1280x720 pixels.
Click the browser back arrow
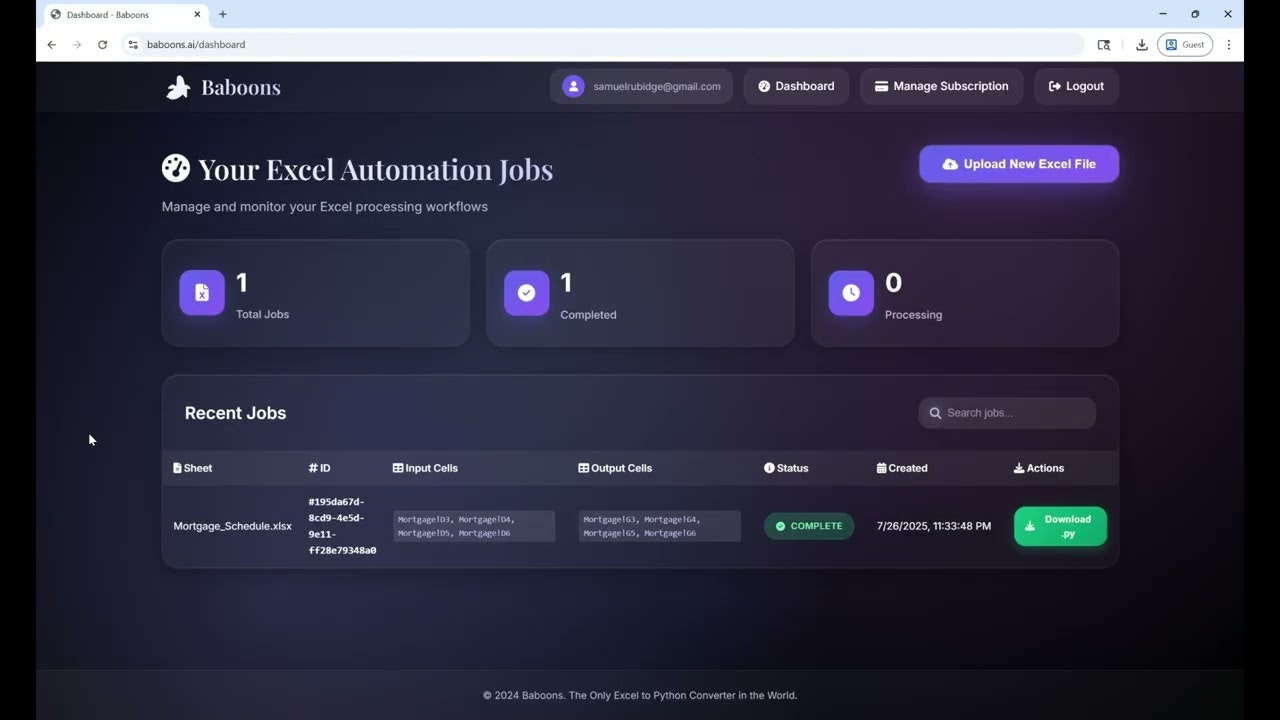click(52, 44)
